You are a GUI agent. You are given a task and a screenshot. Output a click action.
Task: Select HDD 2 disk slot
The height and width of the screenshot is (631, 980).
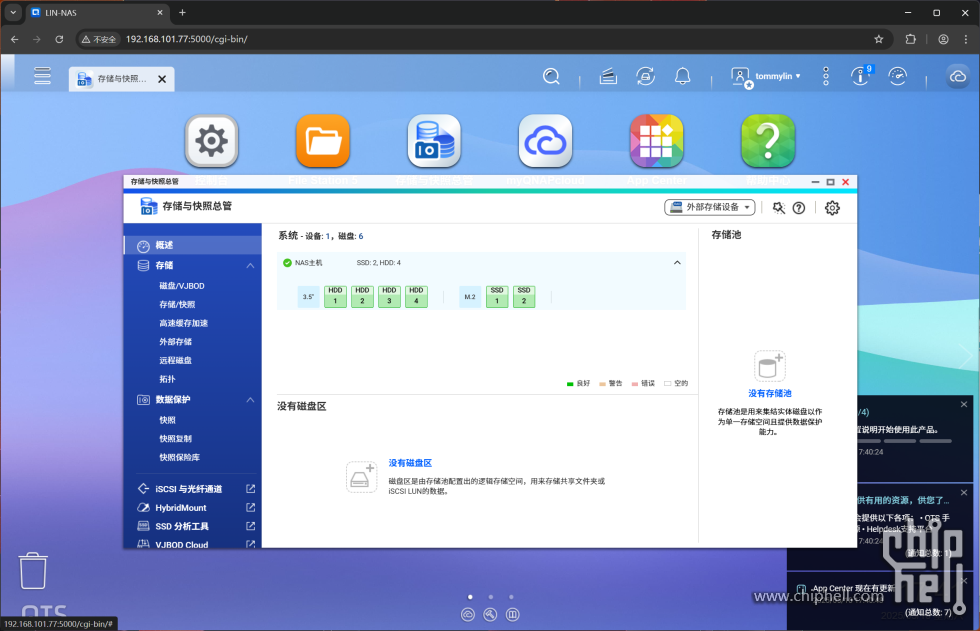coord(362,296)
